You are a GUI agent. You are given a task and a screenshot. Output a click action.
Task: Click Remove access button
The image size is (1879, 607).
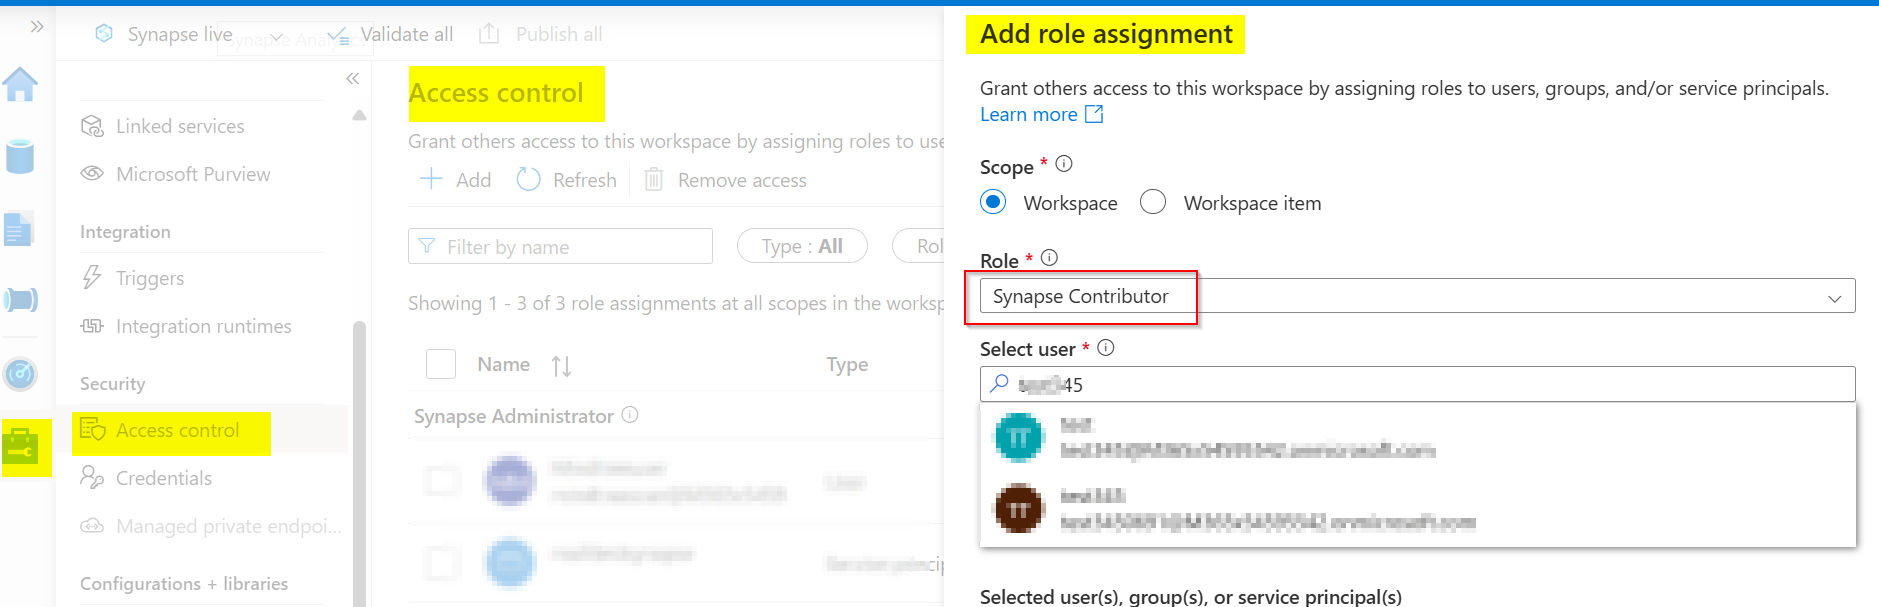pyautogui.click(x=725, y=180)
